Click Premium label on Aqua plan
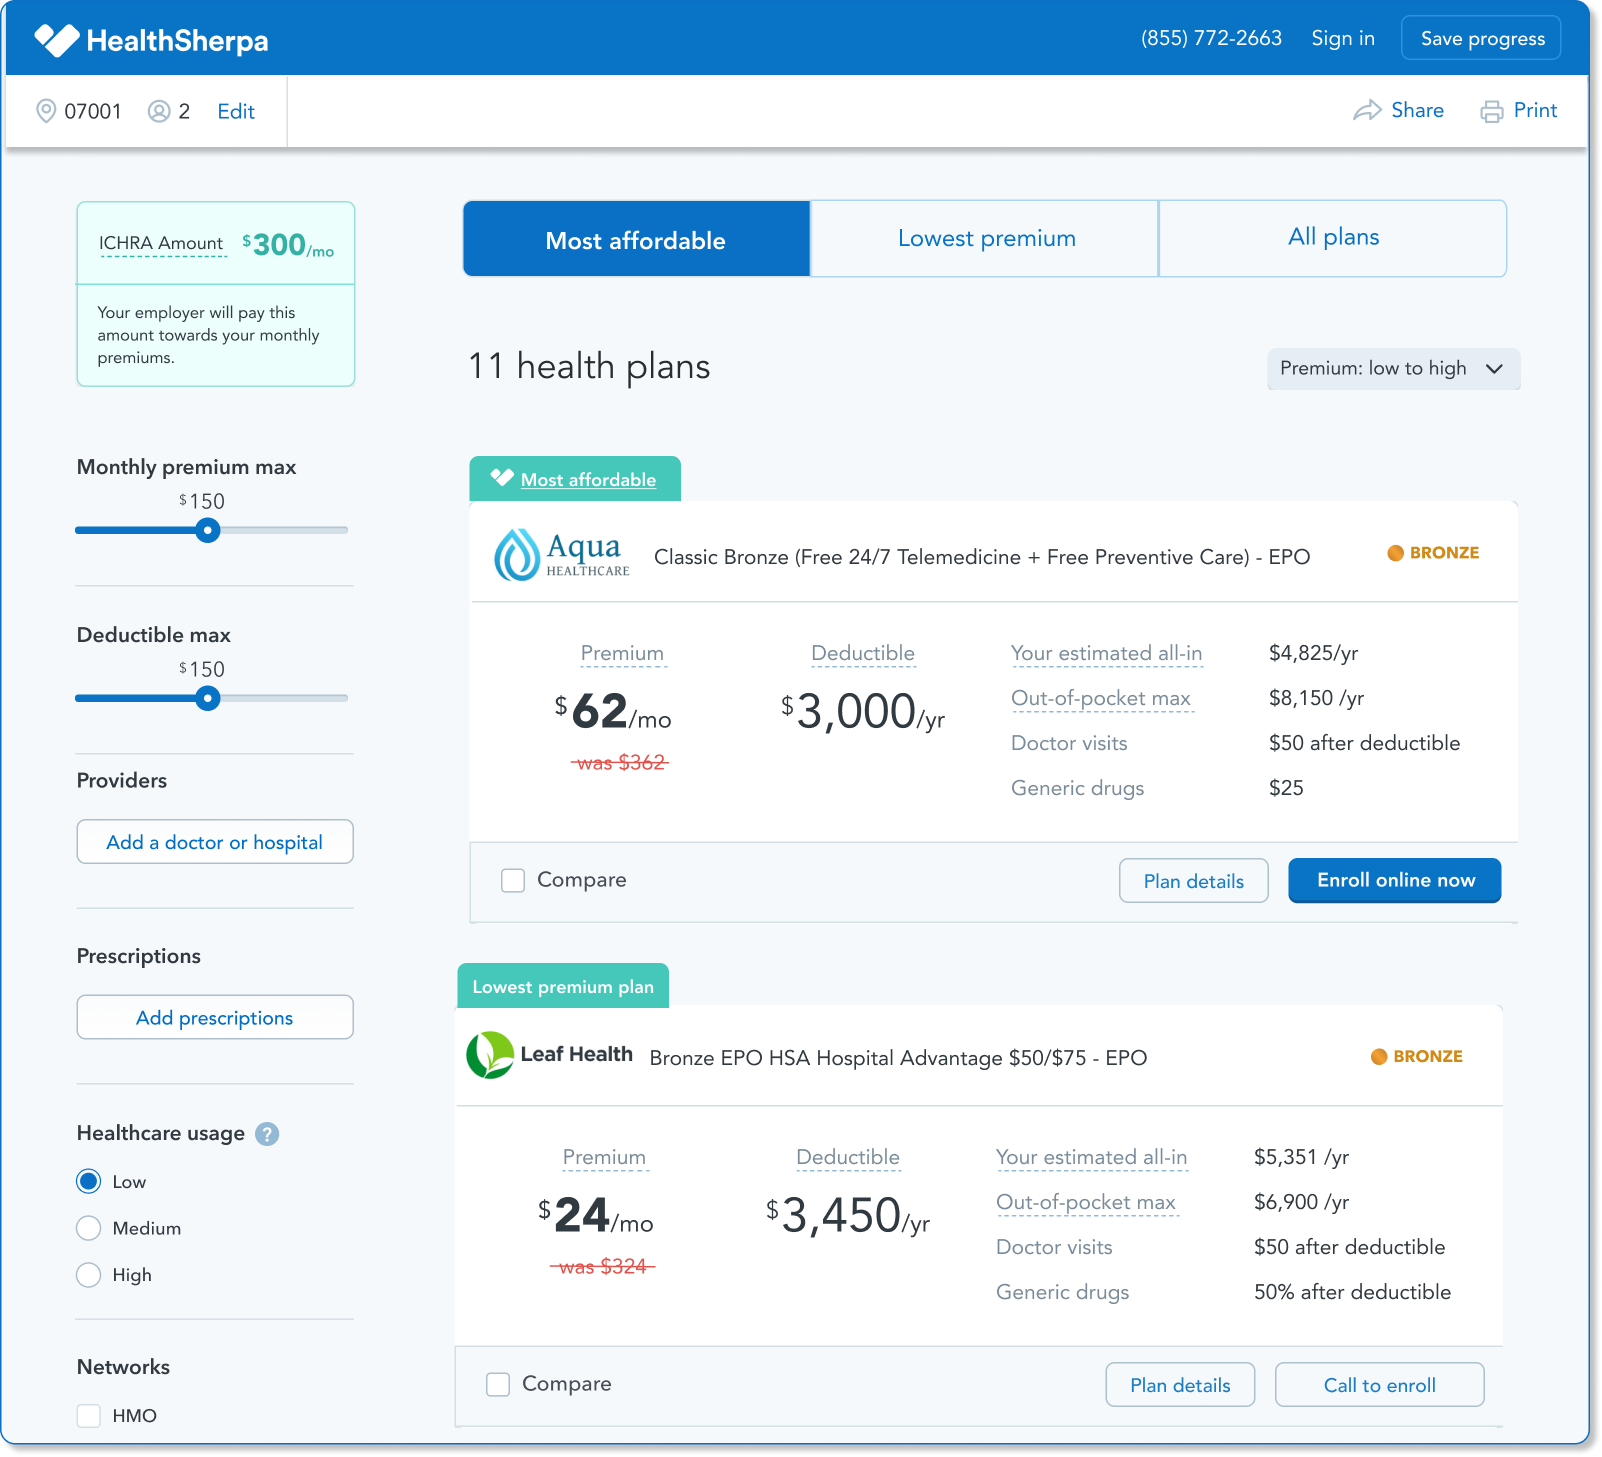The image size is (1602, 1457). click(622, 653)
